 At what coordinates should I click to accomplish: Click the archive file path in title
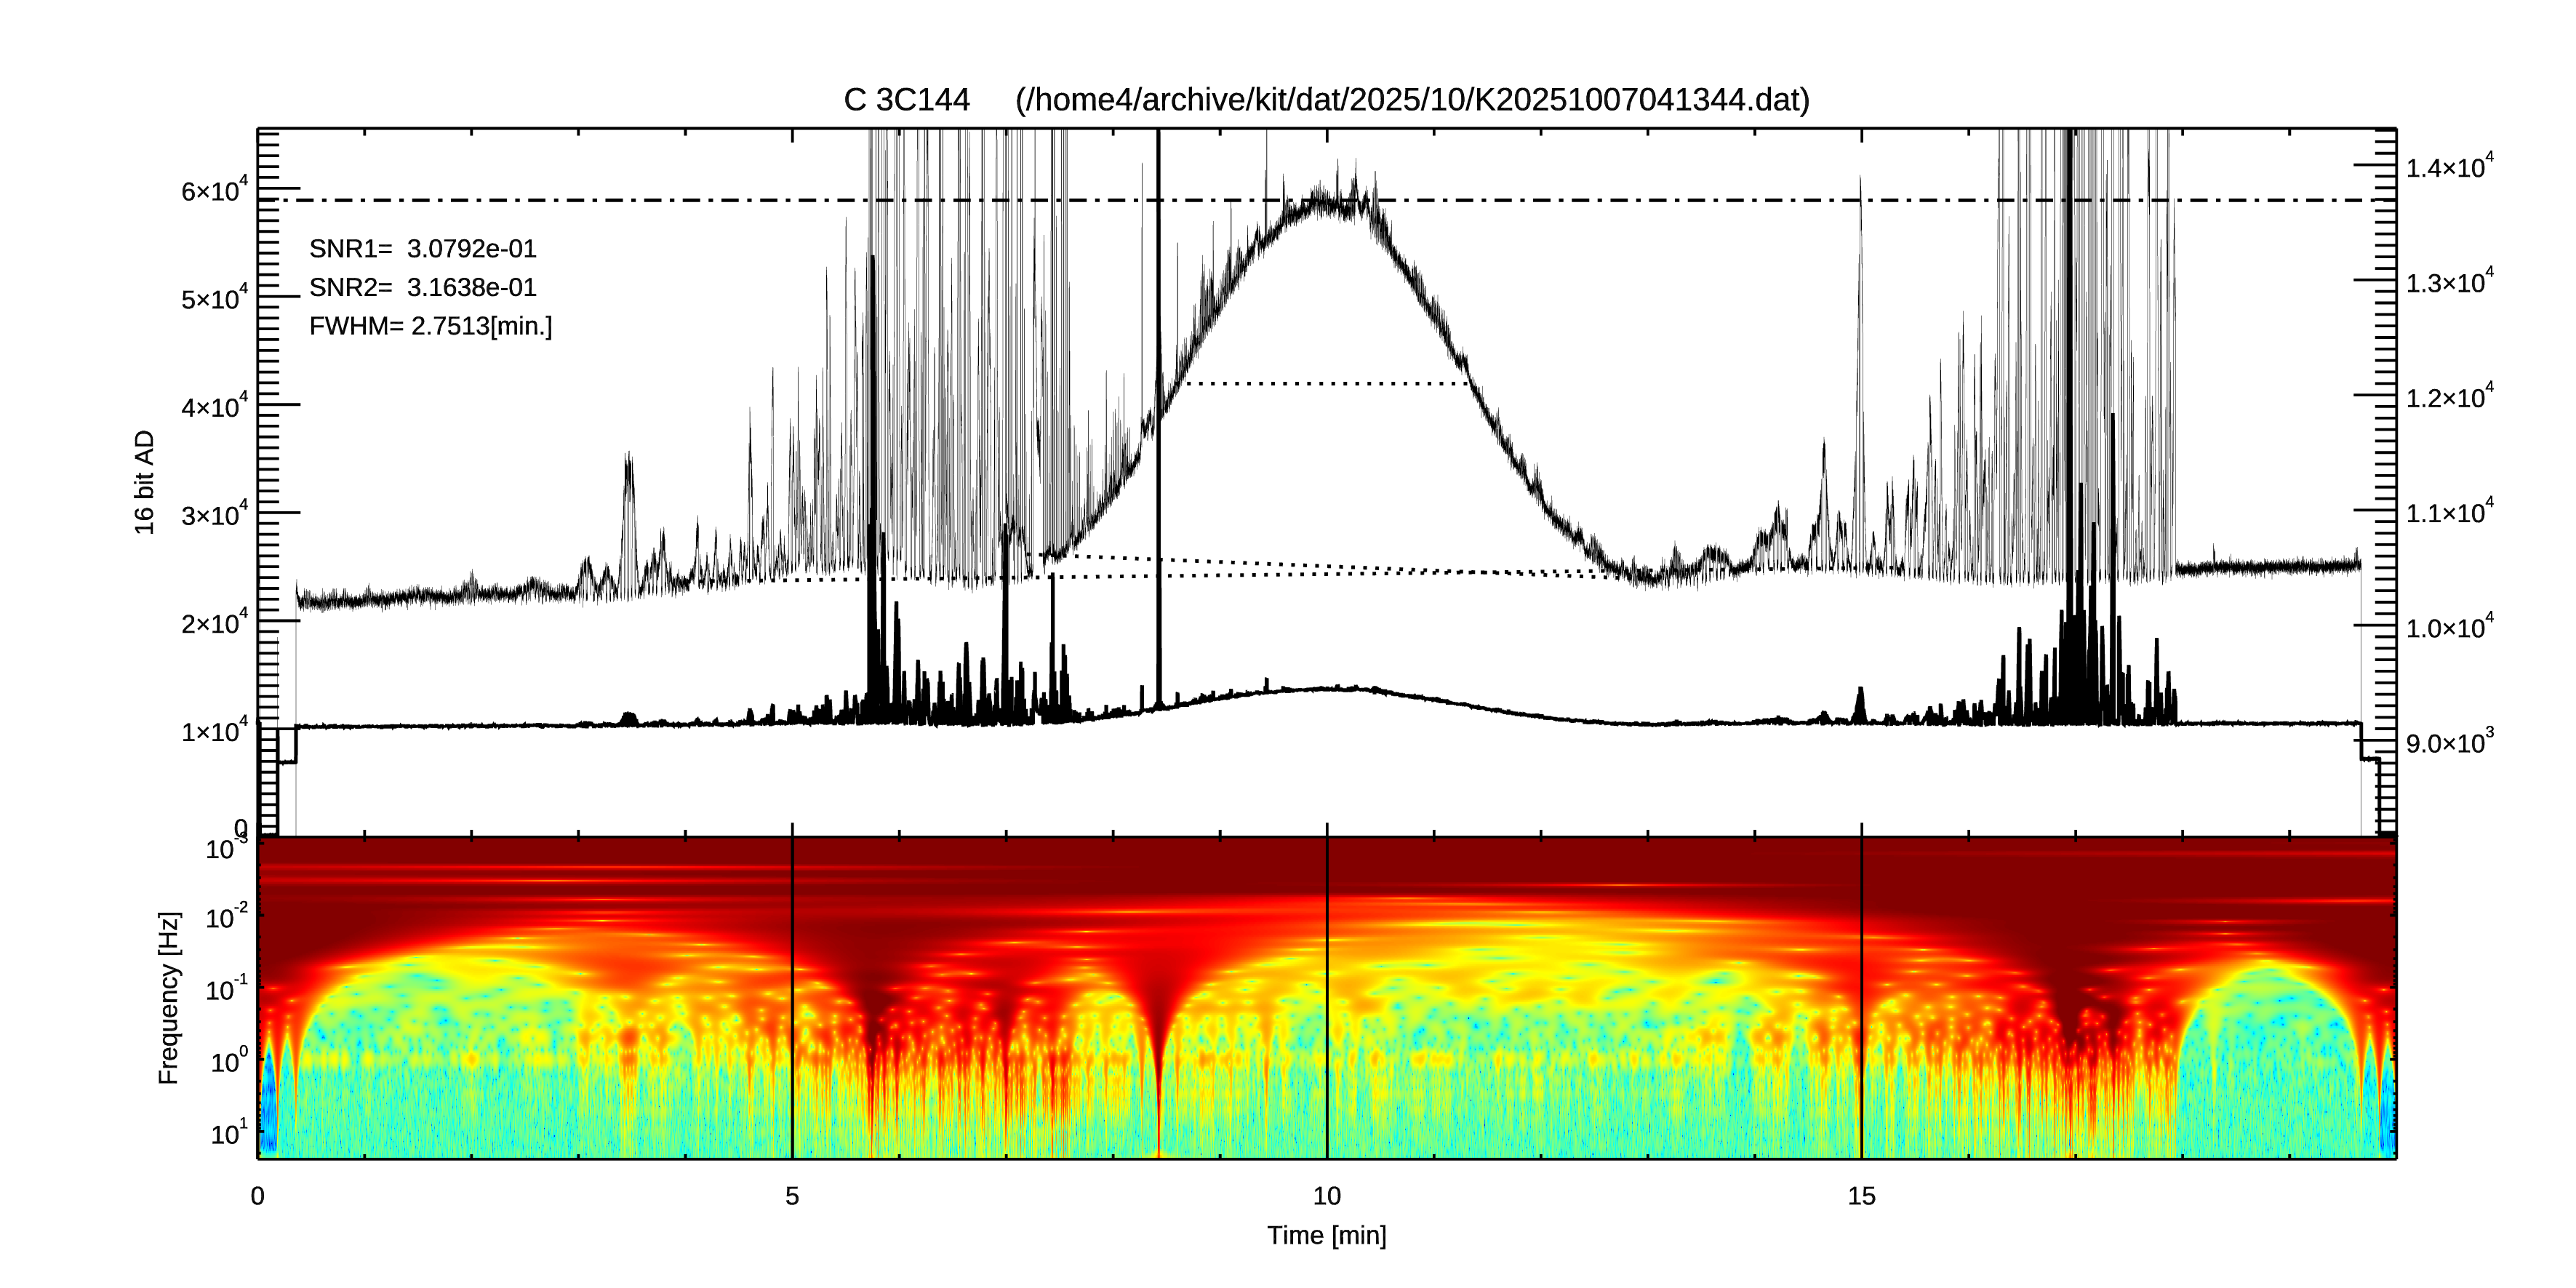(1412, 100)
